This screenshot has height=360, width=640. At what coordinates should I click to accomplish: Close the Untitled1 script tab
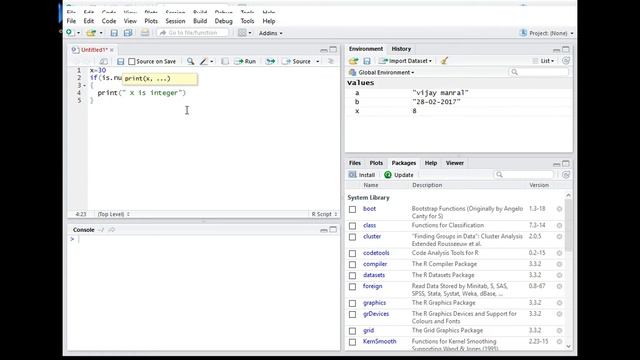[111, 50]
